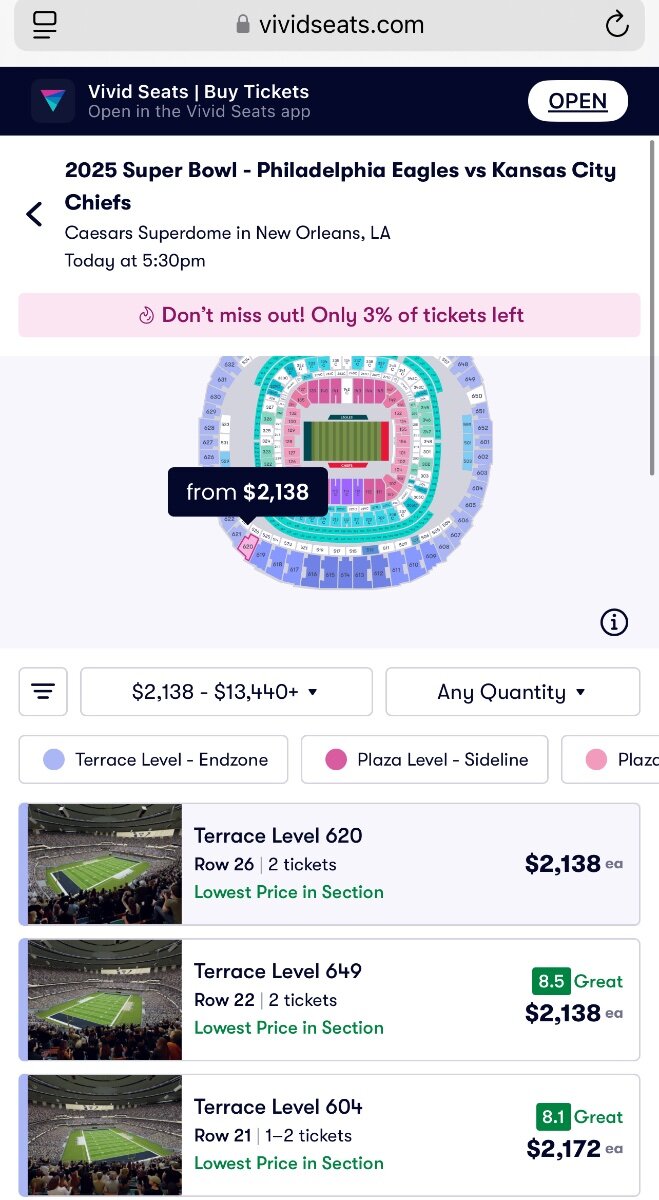
Task: Expand the $2,138 - $13,440+ price dropdown
Action: click(x=226, y=692)
